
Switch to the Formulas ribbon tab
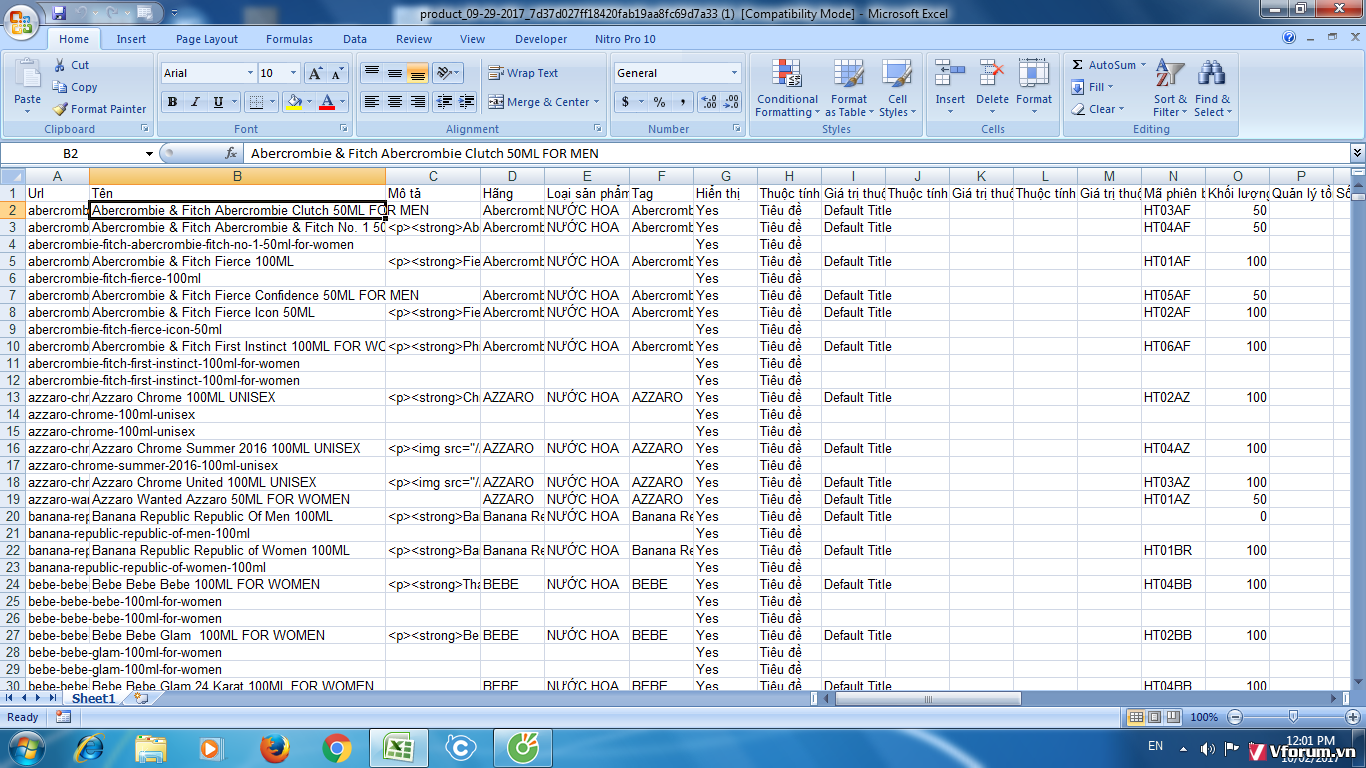[x=289, y=39]
